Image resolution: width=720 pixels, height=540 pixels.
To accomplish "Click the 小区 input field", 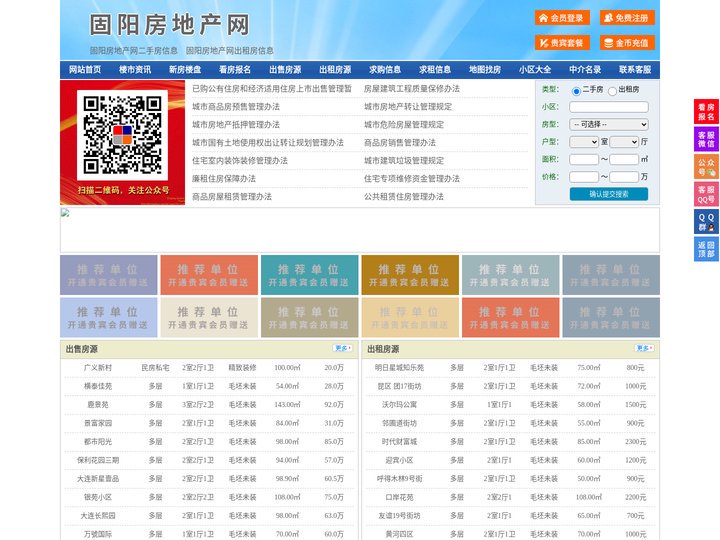I will tap(609, 107).
